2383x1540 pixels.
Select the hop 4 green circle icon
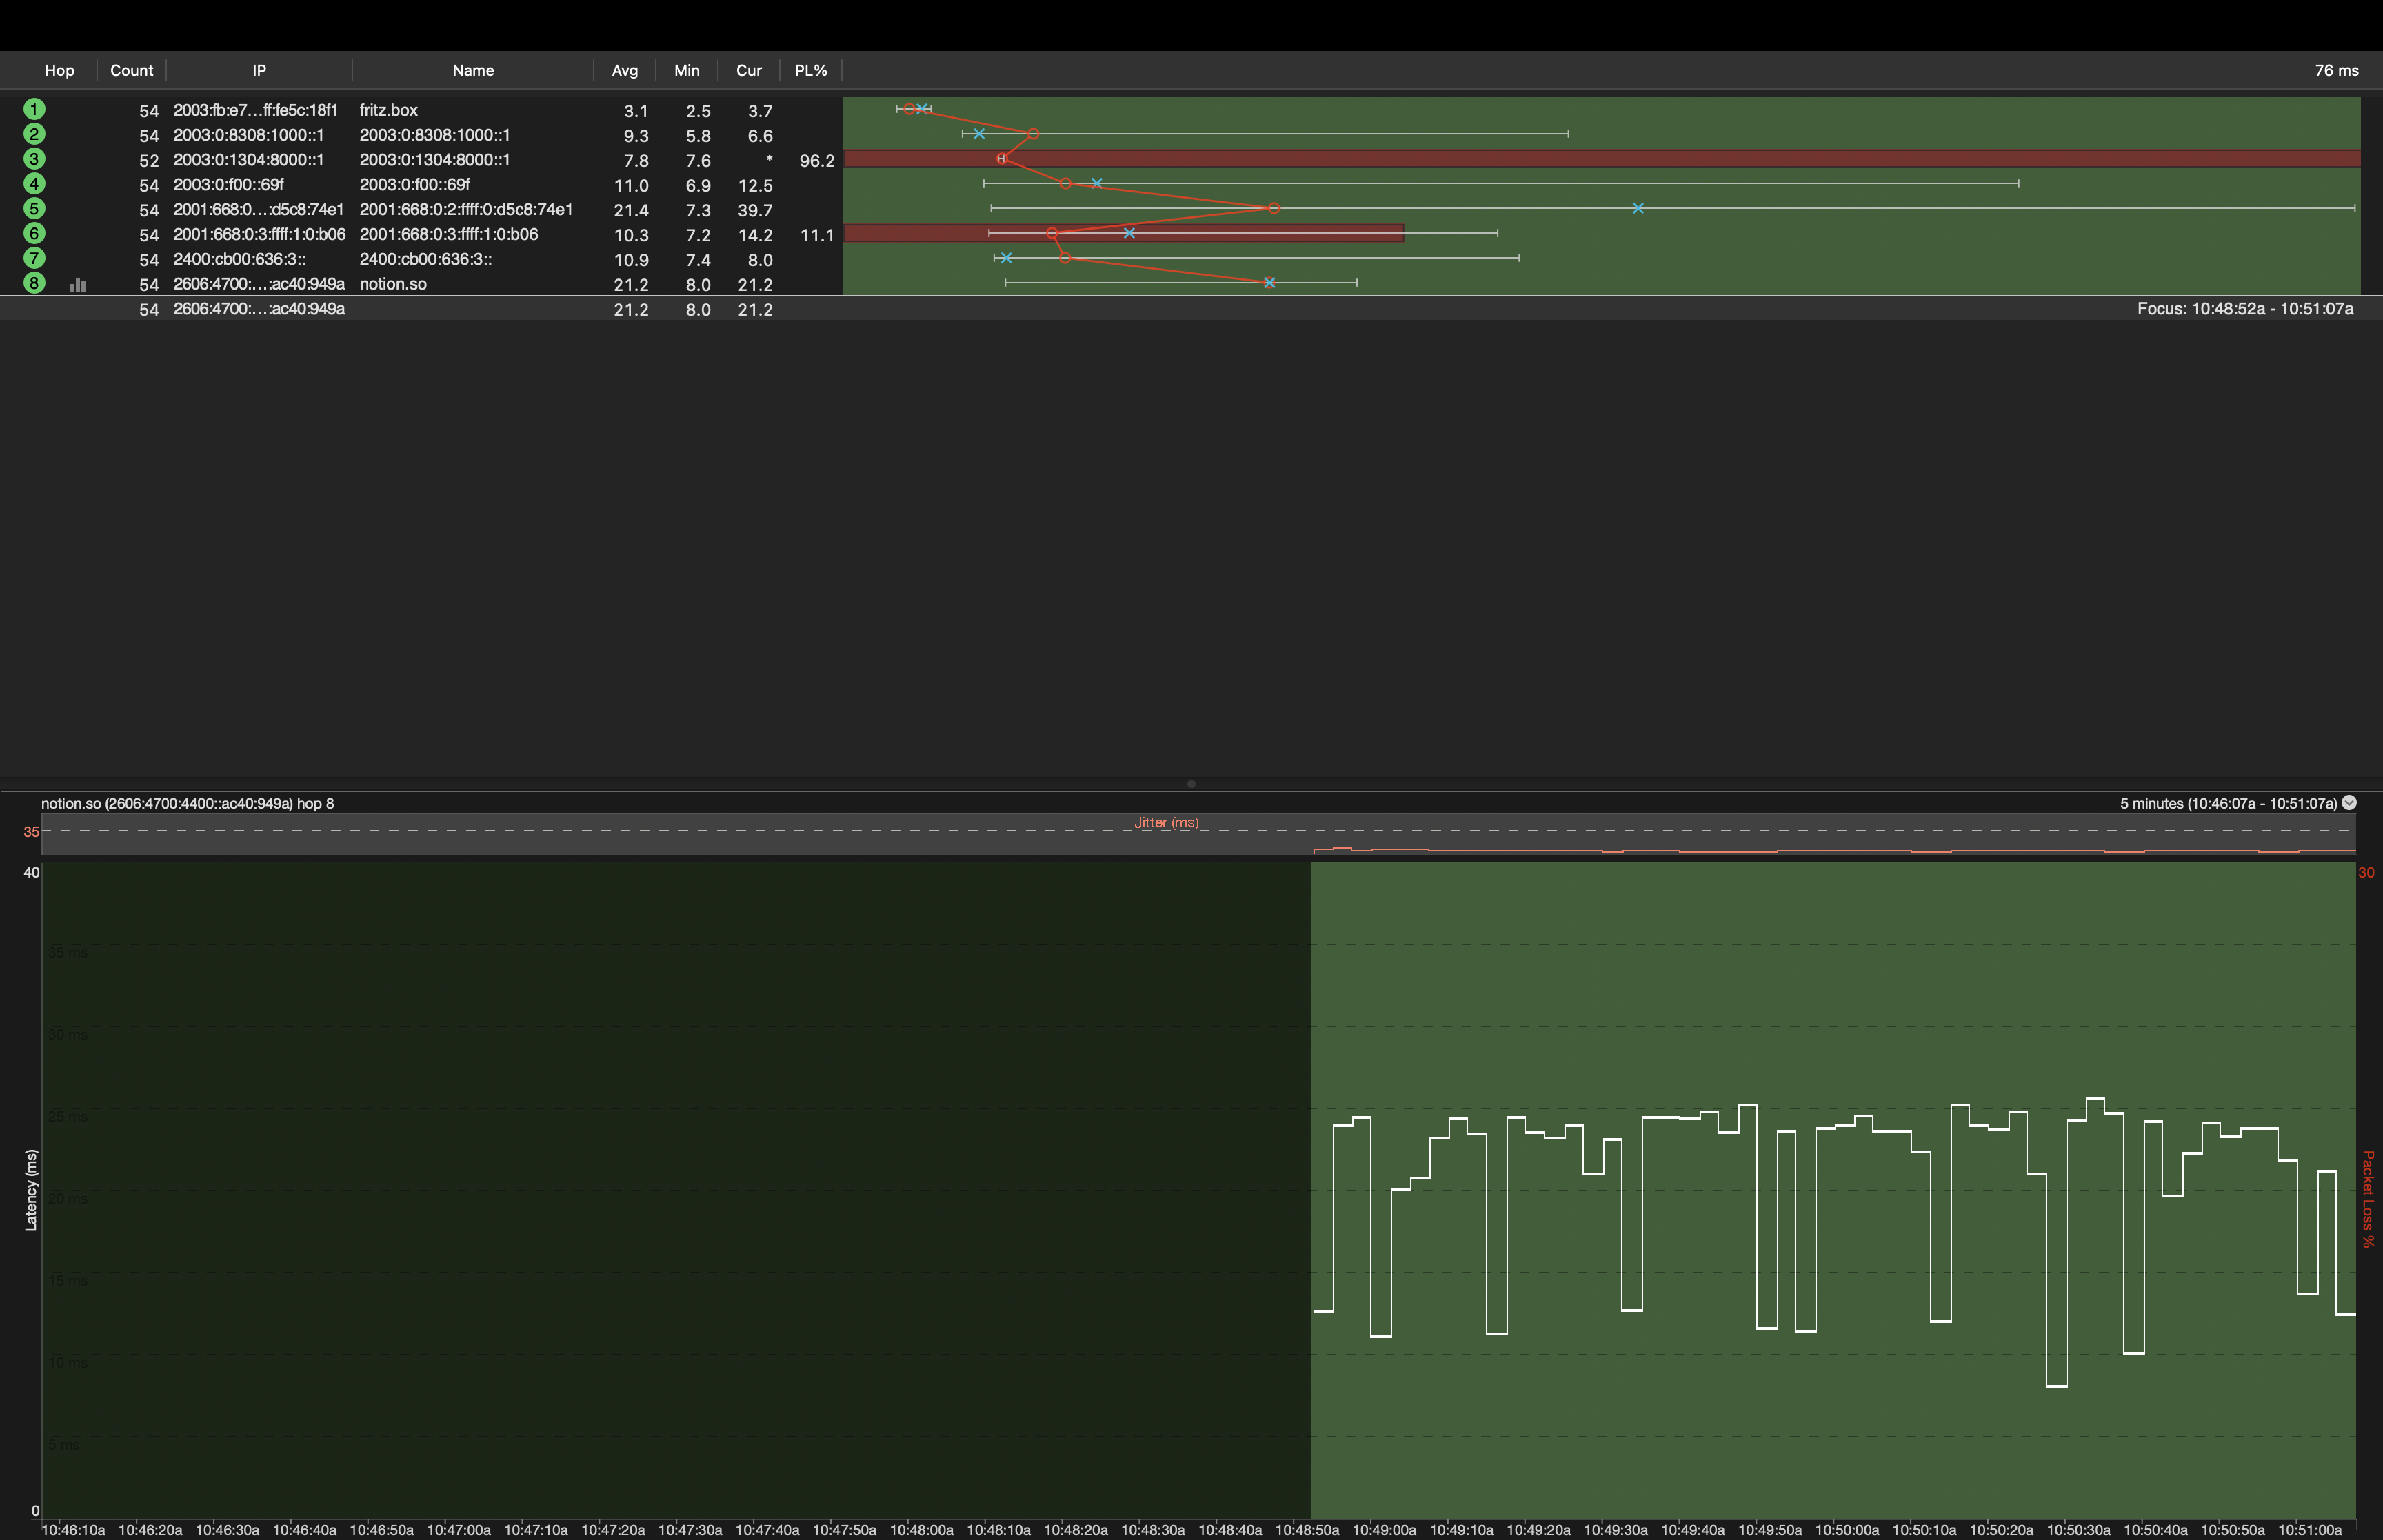click(x=34, y=184)
